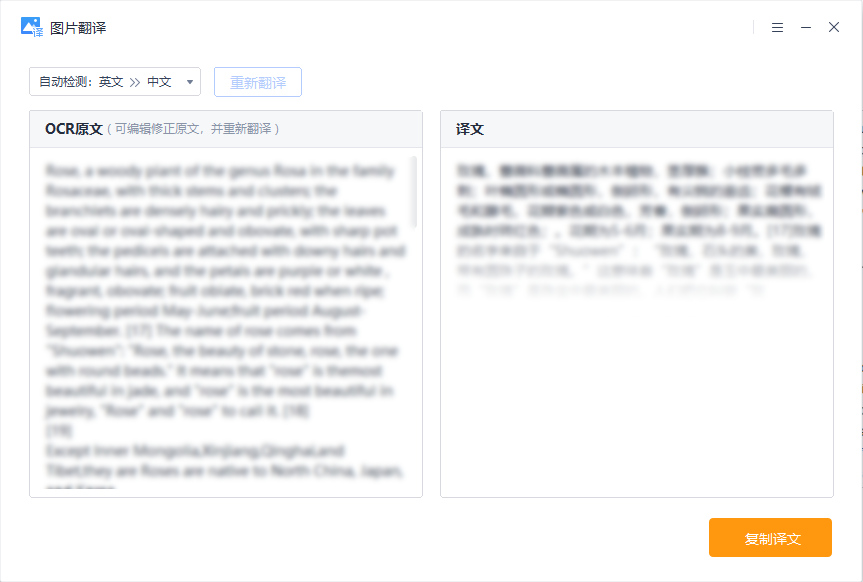
Task: Select the OCR原文 panel header
Action: click(66, 129)
